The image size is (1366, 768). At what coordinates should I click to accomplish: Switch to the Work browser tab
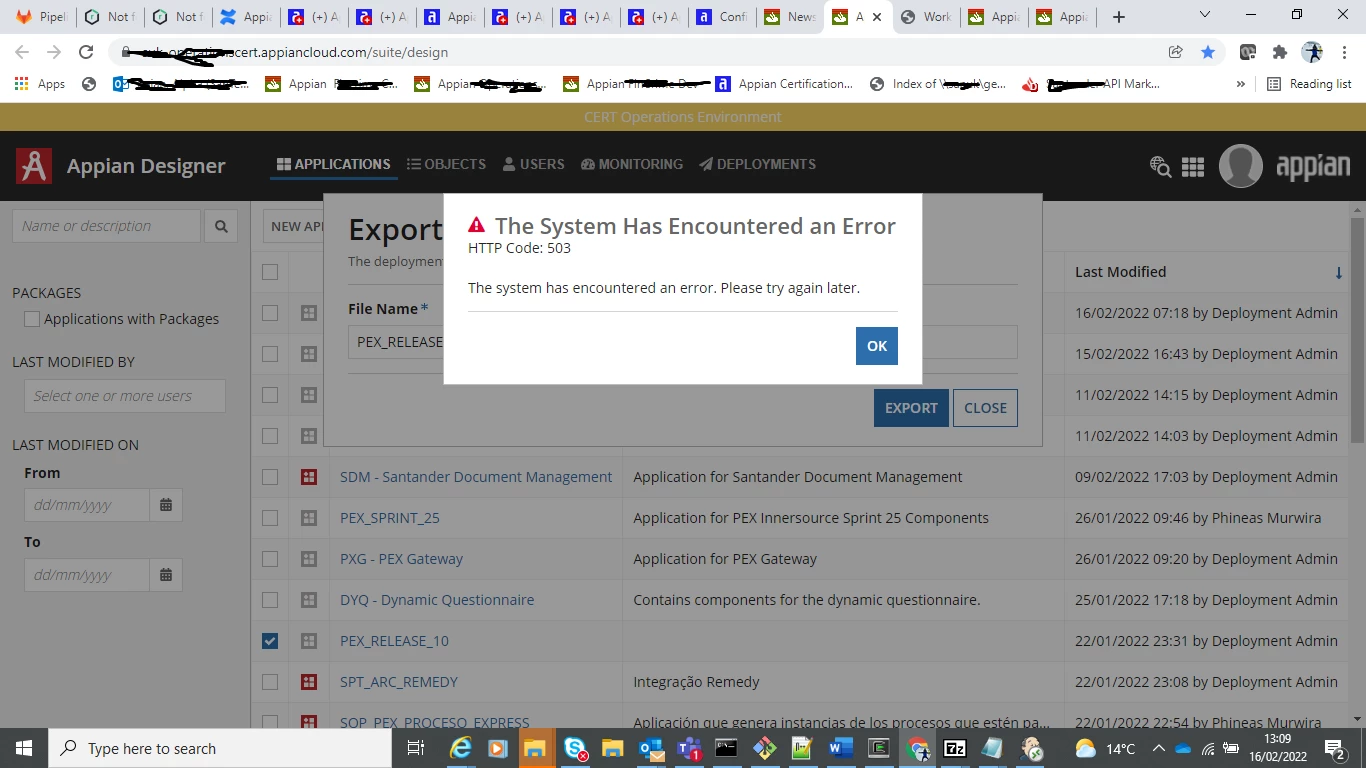(x=926, y=17)
